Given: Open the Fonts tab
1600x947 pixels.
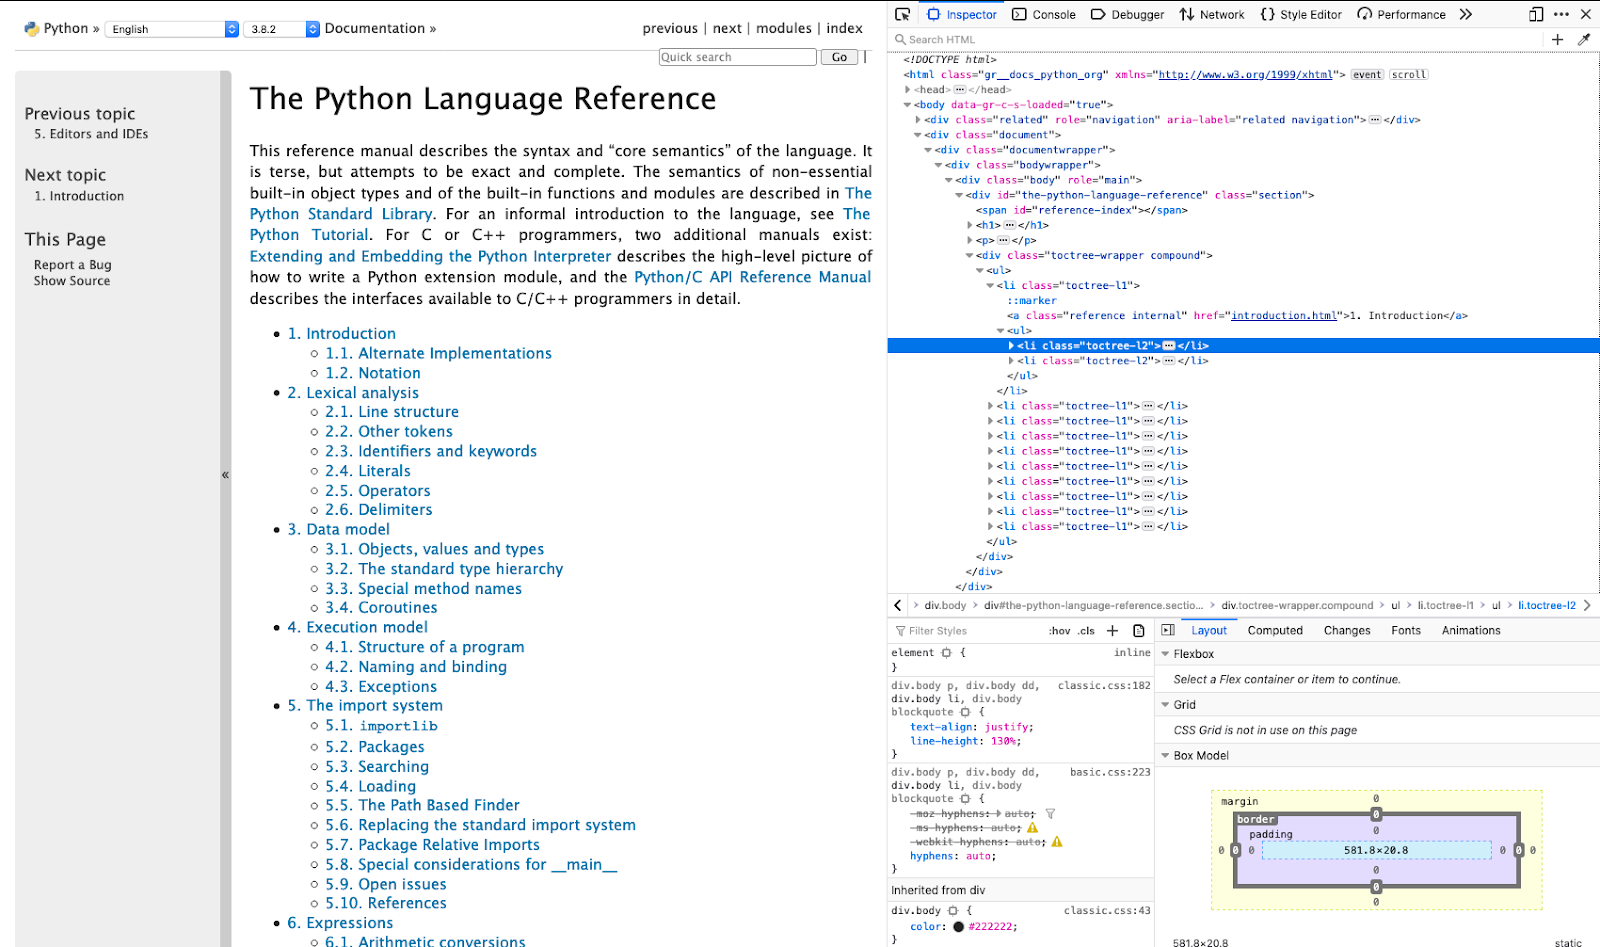Looking at the screenshot, I should click(x=1405, y=630).
